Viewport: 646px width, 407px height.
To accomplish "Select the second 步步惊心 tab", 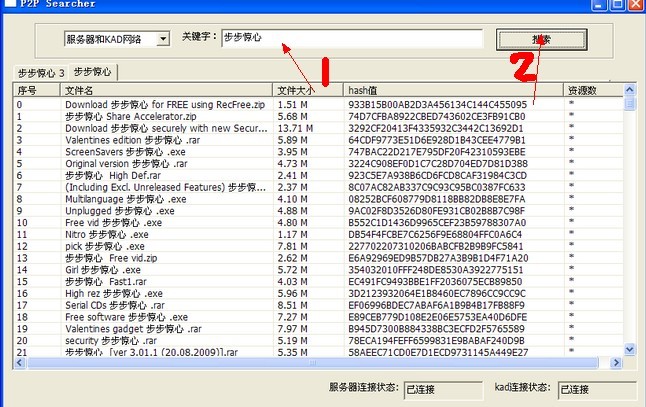I will [x=92, y=72].
